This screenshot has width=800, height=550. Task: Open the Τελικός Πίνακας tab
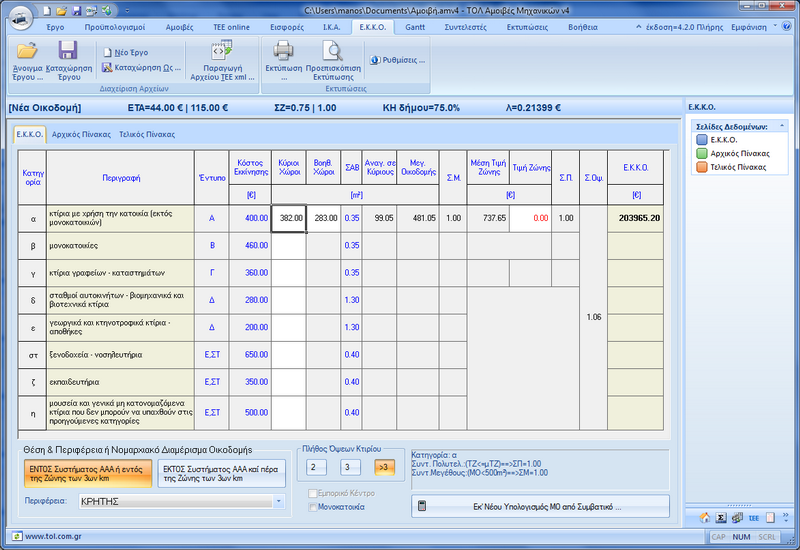point(147,133)
